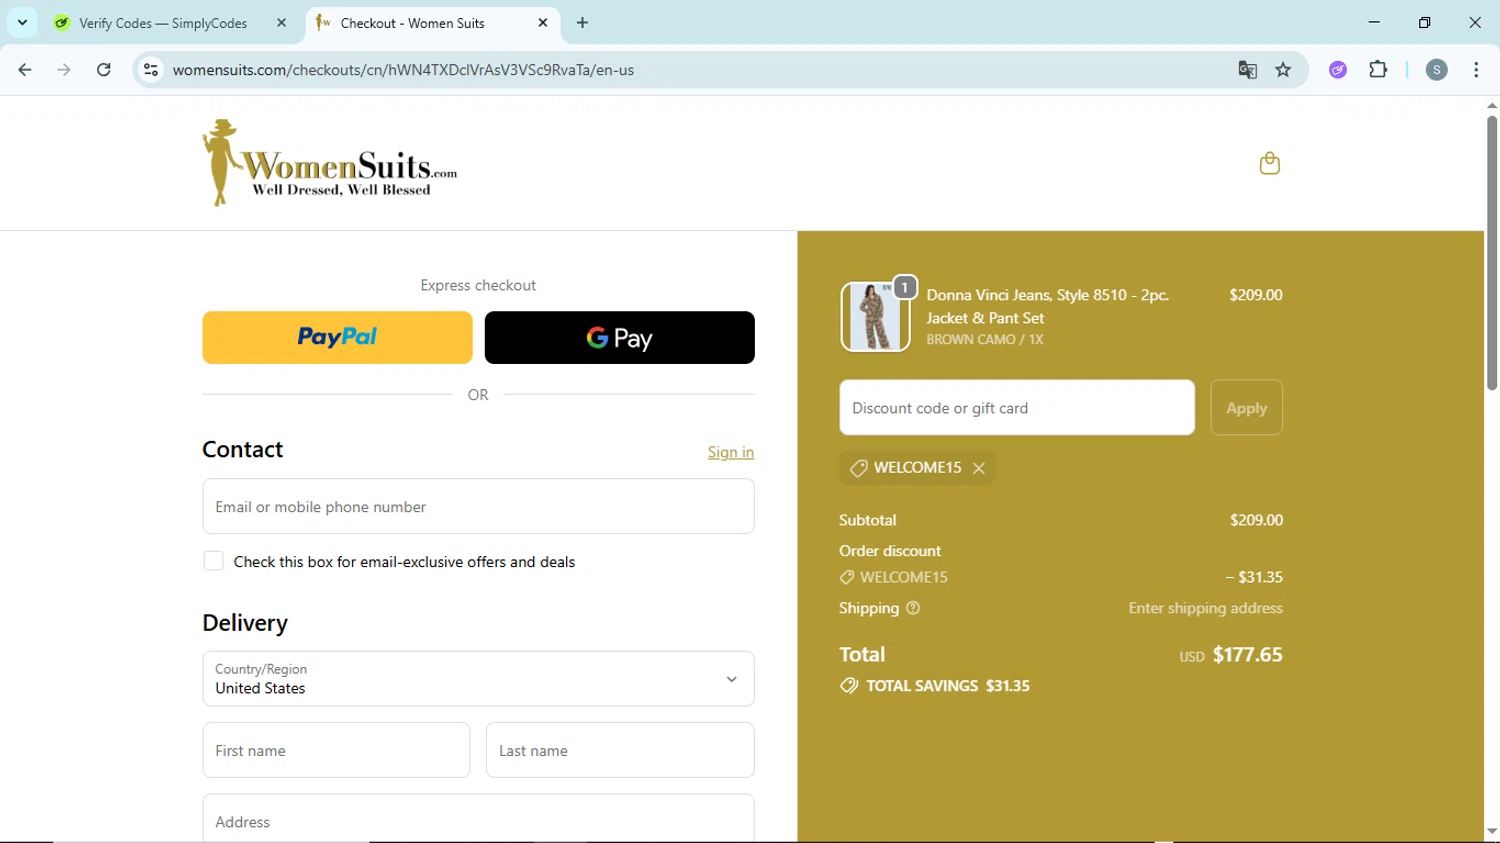1500x843 pixels.
Task: Switch to the Verify Codes — SimplyCodes tab
Action: click(163, 23)
